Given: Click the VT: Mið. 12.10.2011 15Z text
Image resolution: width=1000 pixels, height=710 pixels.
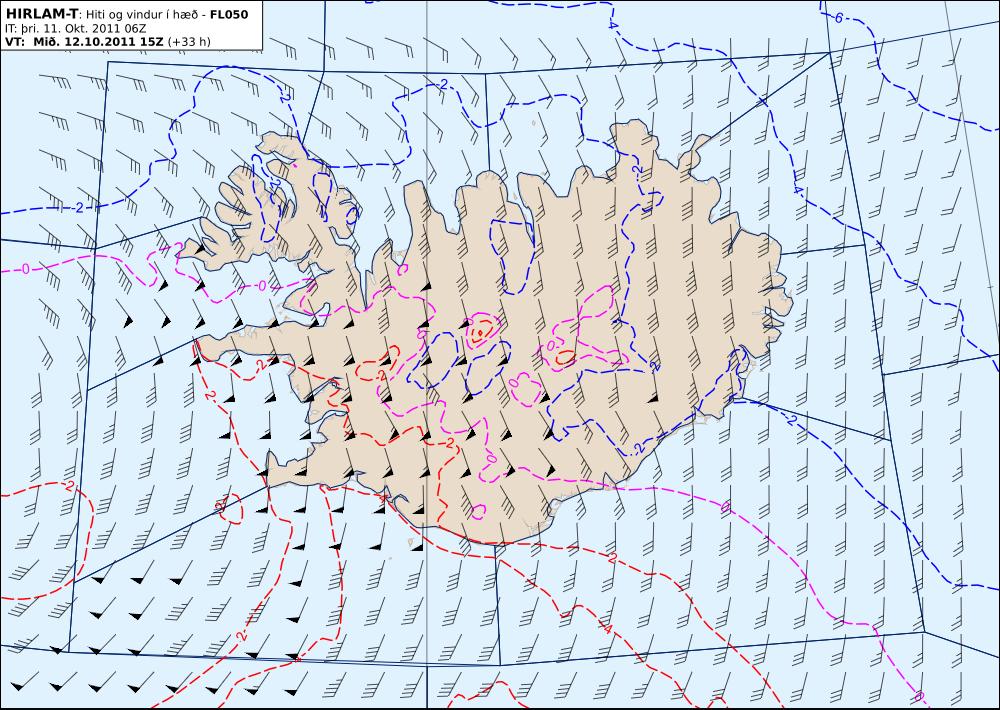Looking at the screenshot, I should pyautogui.click(x=84, y=41).
